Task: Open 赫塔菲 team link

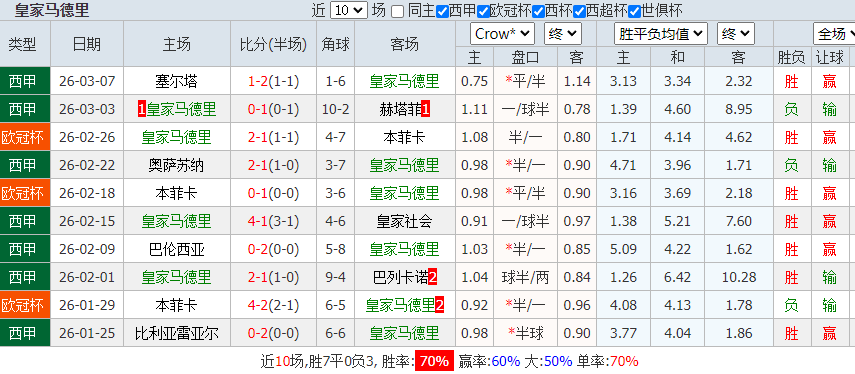Action: pyautogui.click(x=400, y=110)
